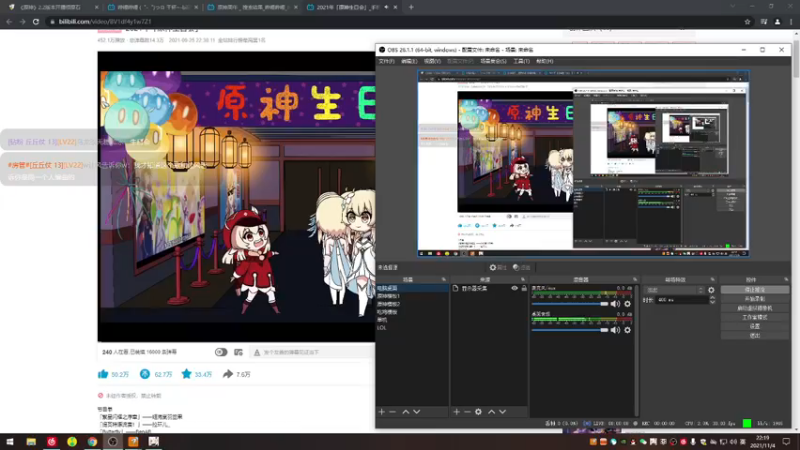
Task: Pop out the scenes dock using its header icon
Action: coord(443,280)
